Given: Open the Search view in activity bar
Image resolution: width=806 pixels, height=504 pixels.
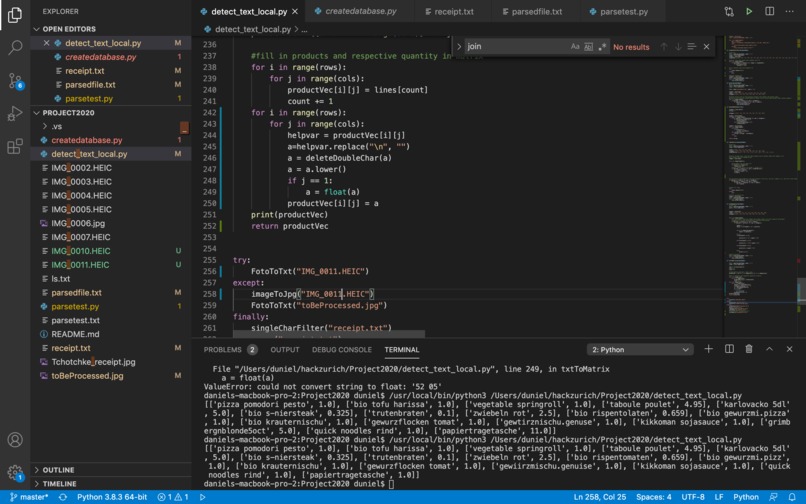Looking at the screenshot, I should [x=15, y=47].
